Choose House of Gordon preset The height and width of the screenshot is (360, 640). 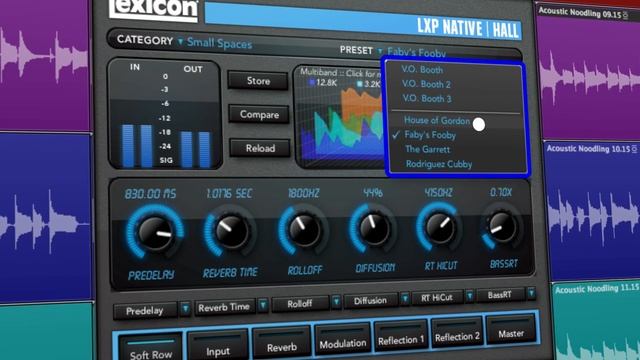pyautogui.click(x=437, y=120)
